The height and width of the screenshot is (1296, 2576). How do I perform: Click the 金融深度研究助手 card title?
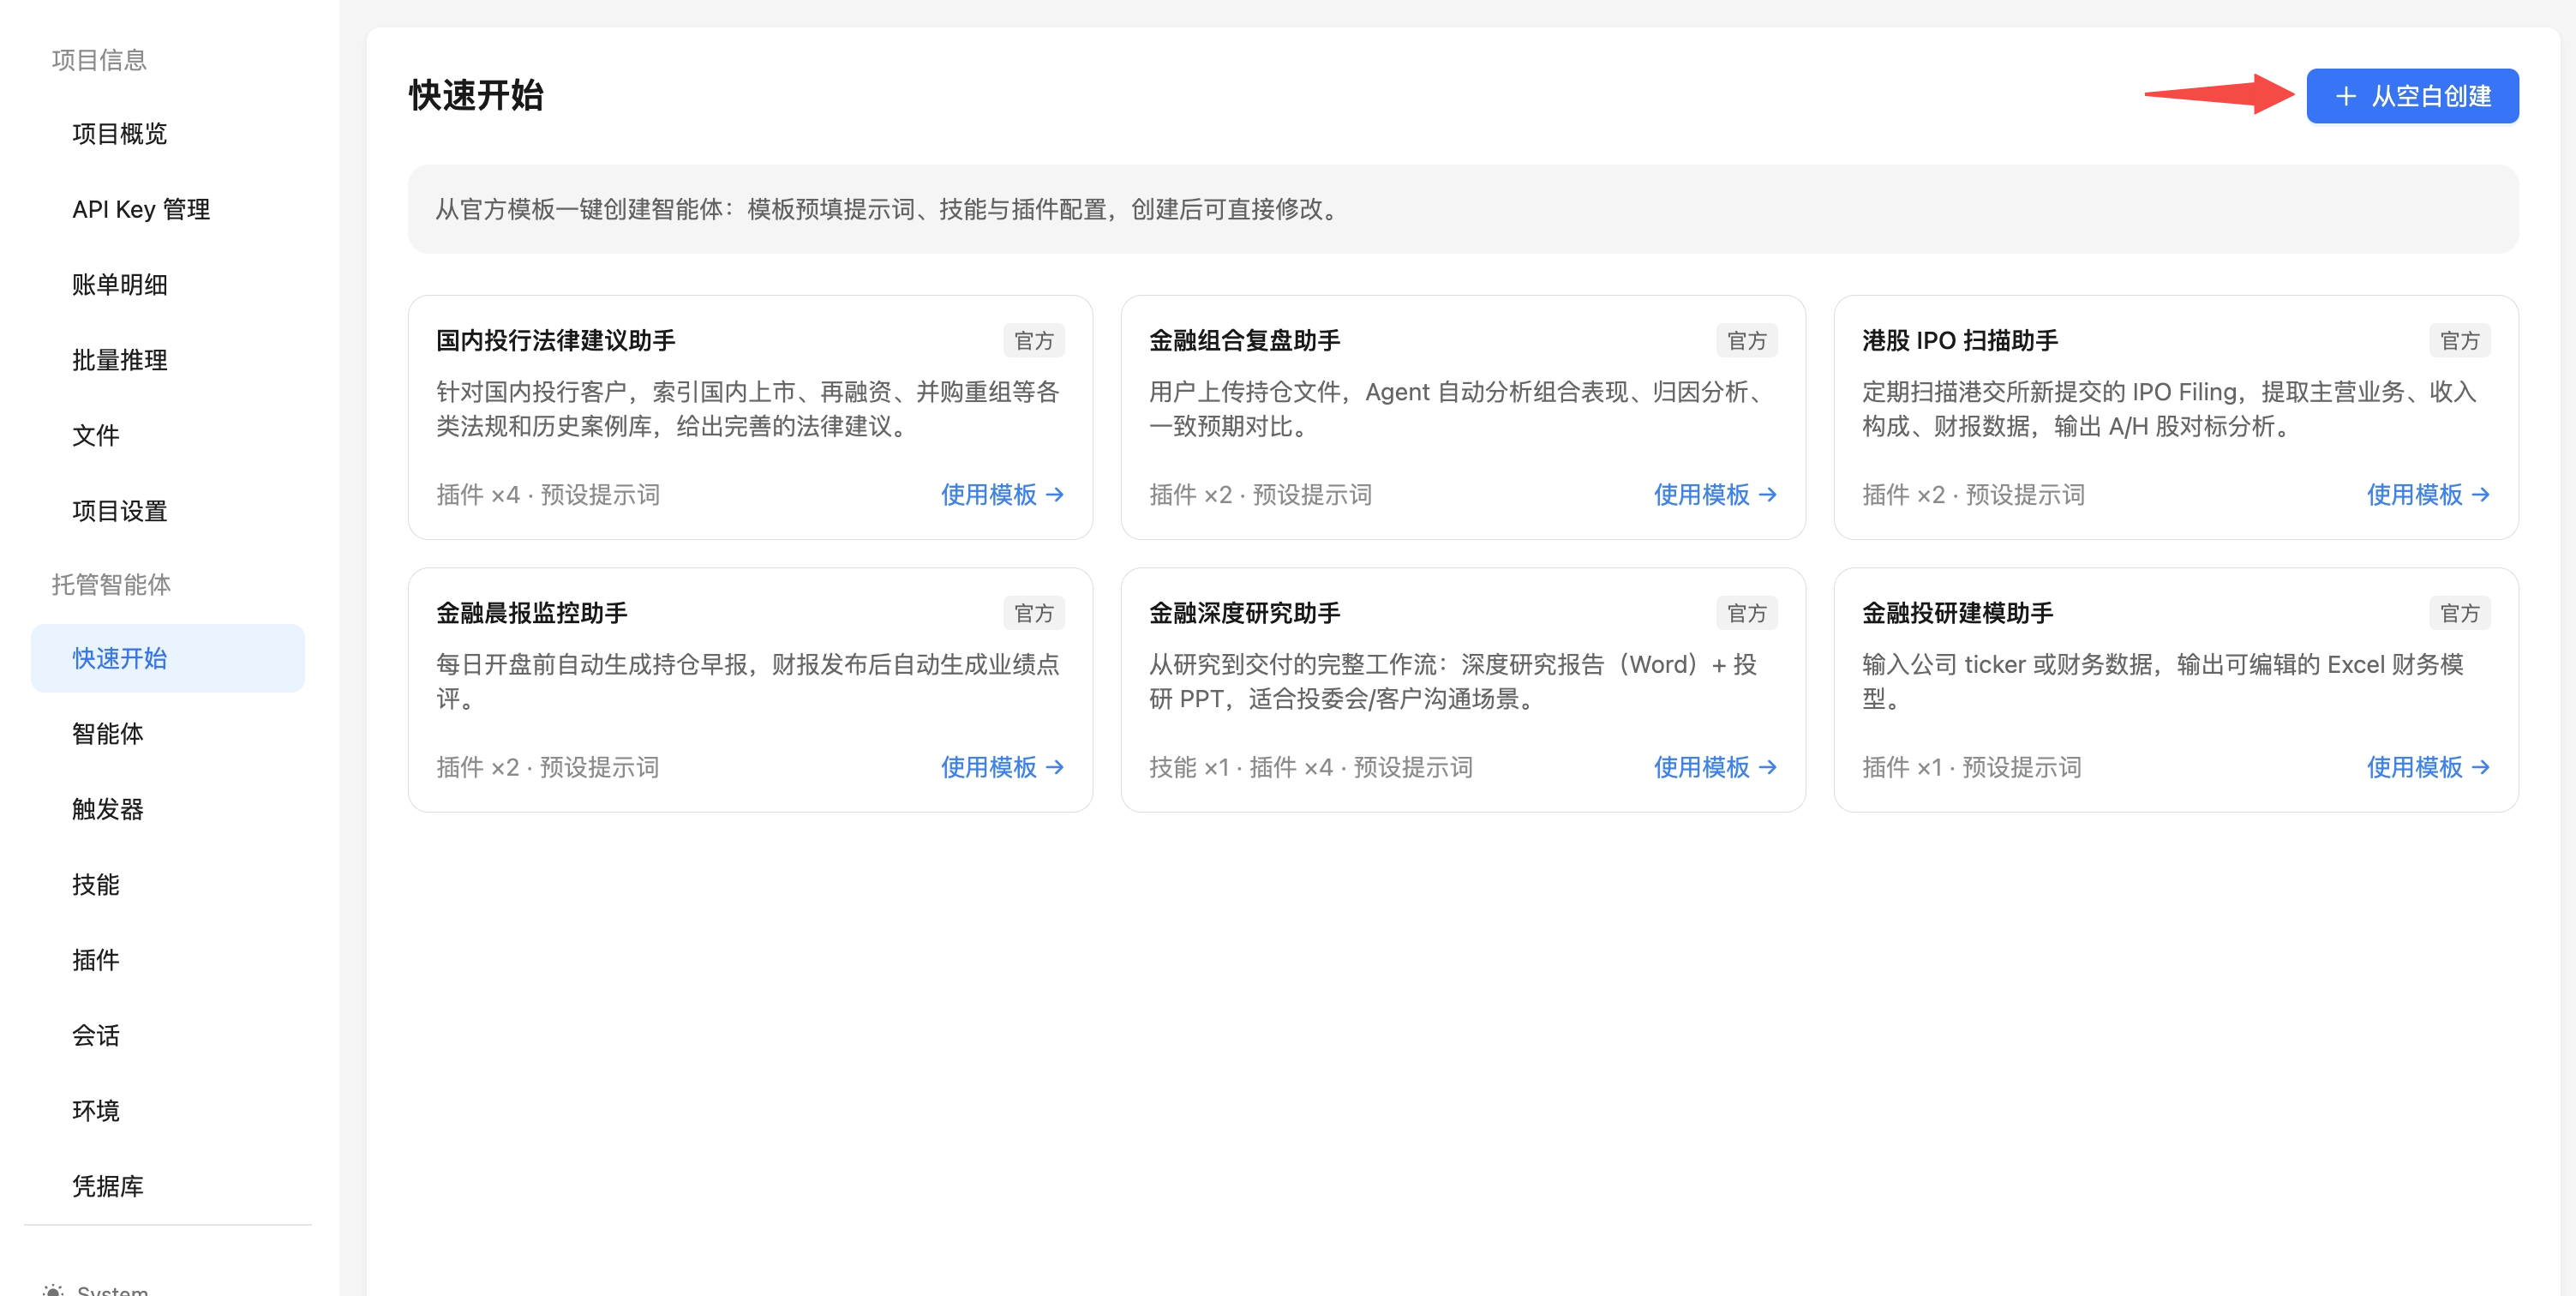[1245, 613]
